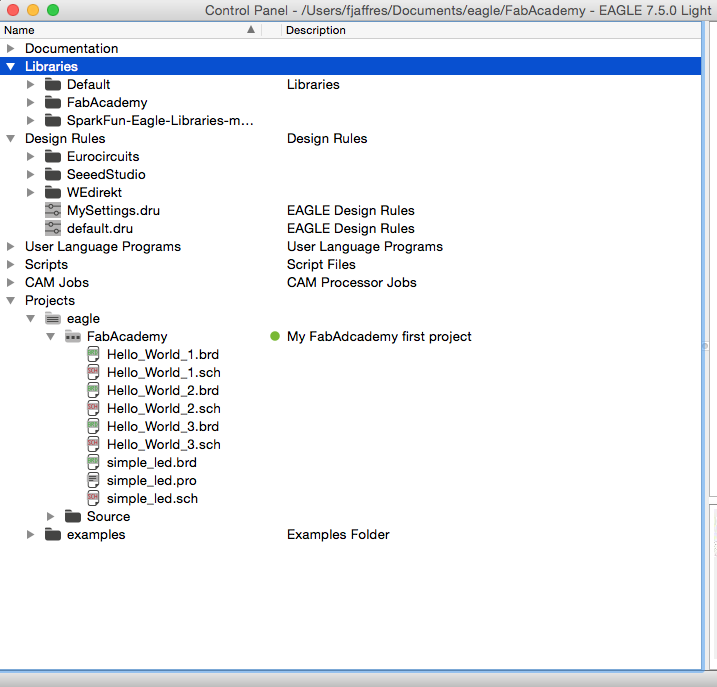717x687 pixels.
Task: Click the eagle directory icon under Projects
Action: click(53, 318)
